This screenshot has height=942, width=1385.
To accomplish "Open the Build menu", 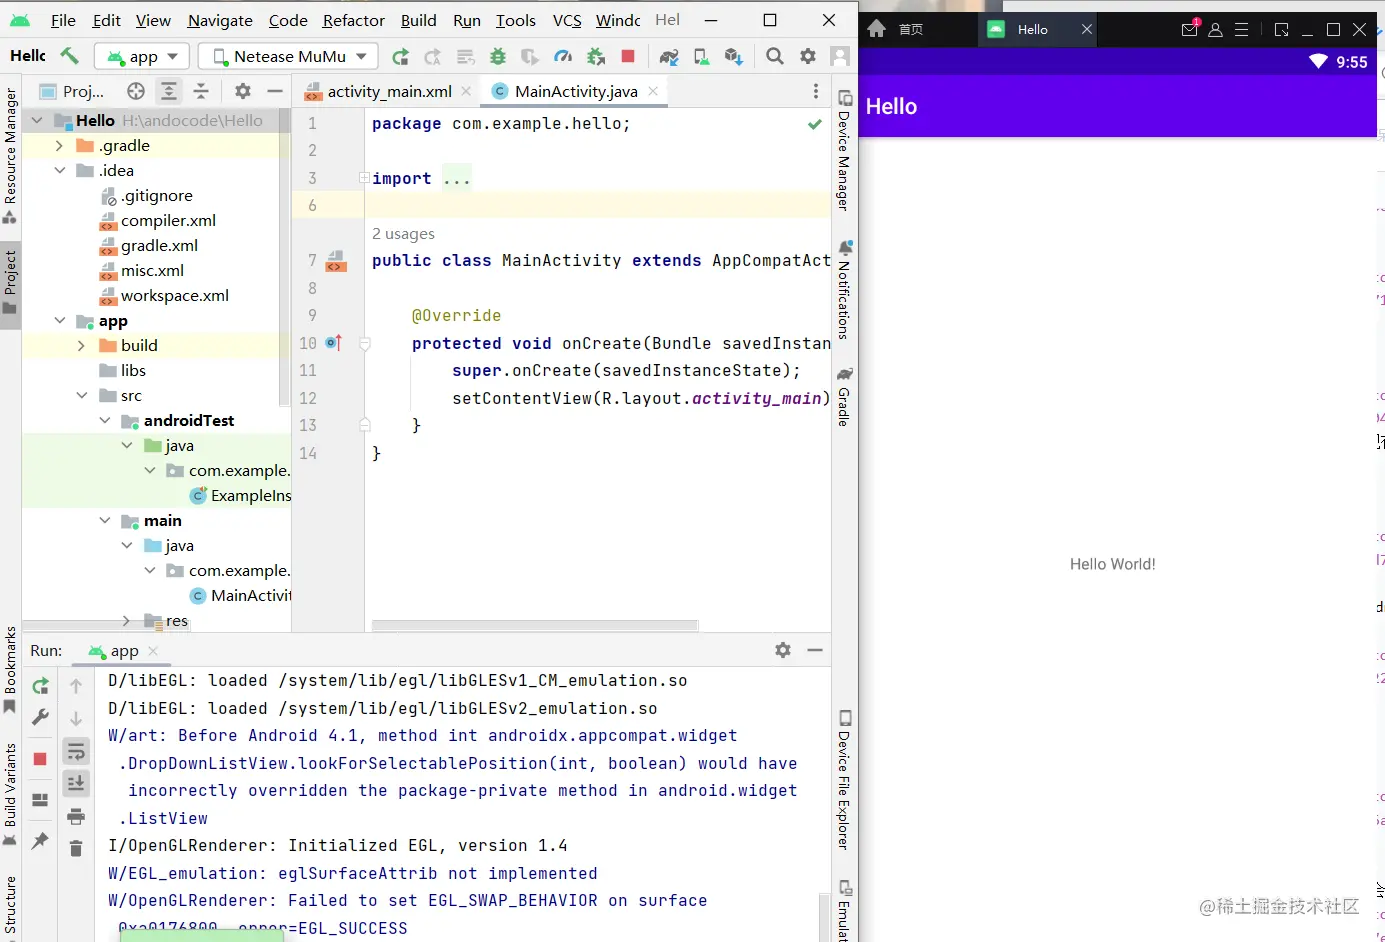I will point(418,20).
